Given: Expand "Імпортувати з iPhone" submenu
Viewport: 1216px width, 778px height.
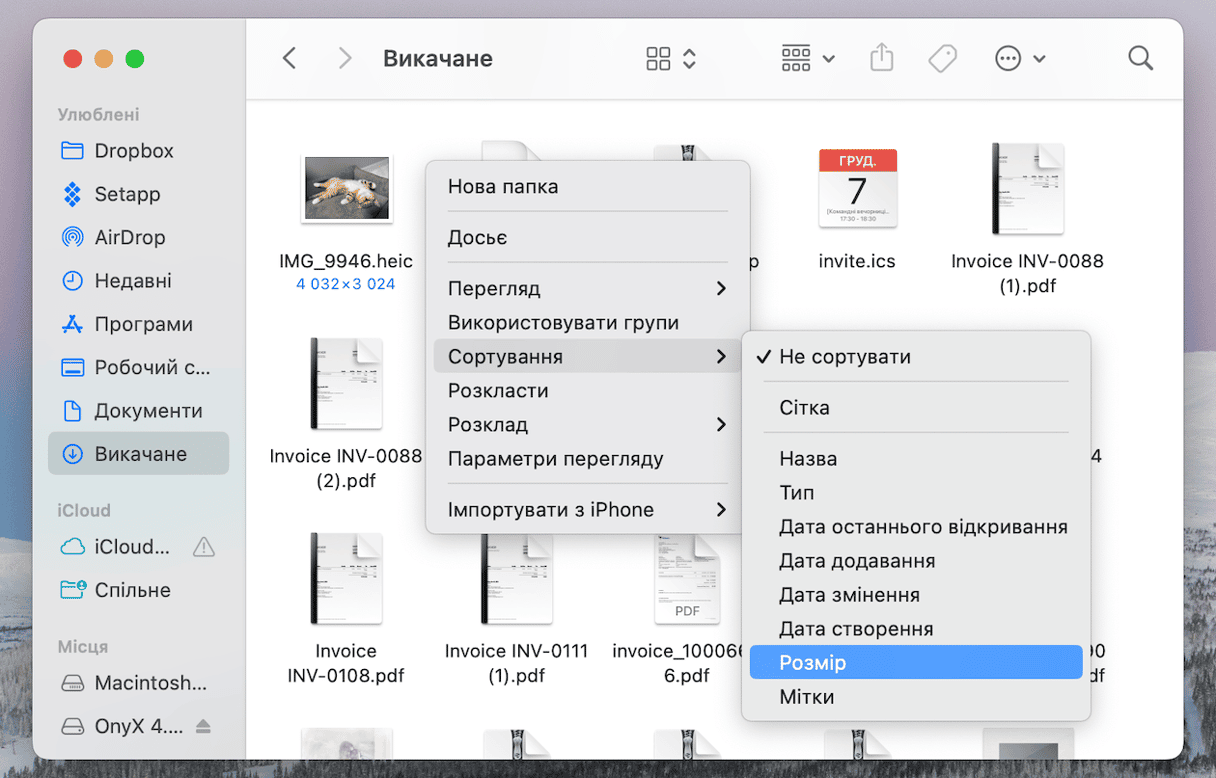Looking at the screenshot, I should tap(587, 510).
